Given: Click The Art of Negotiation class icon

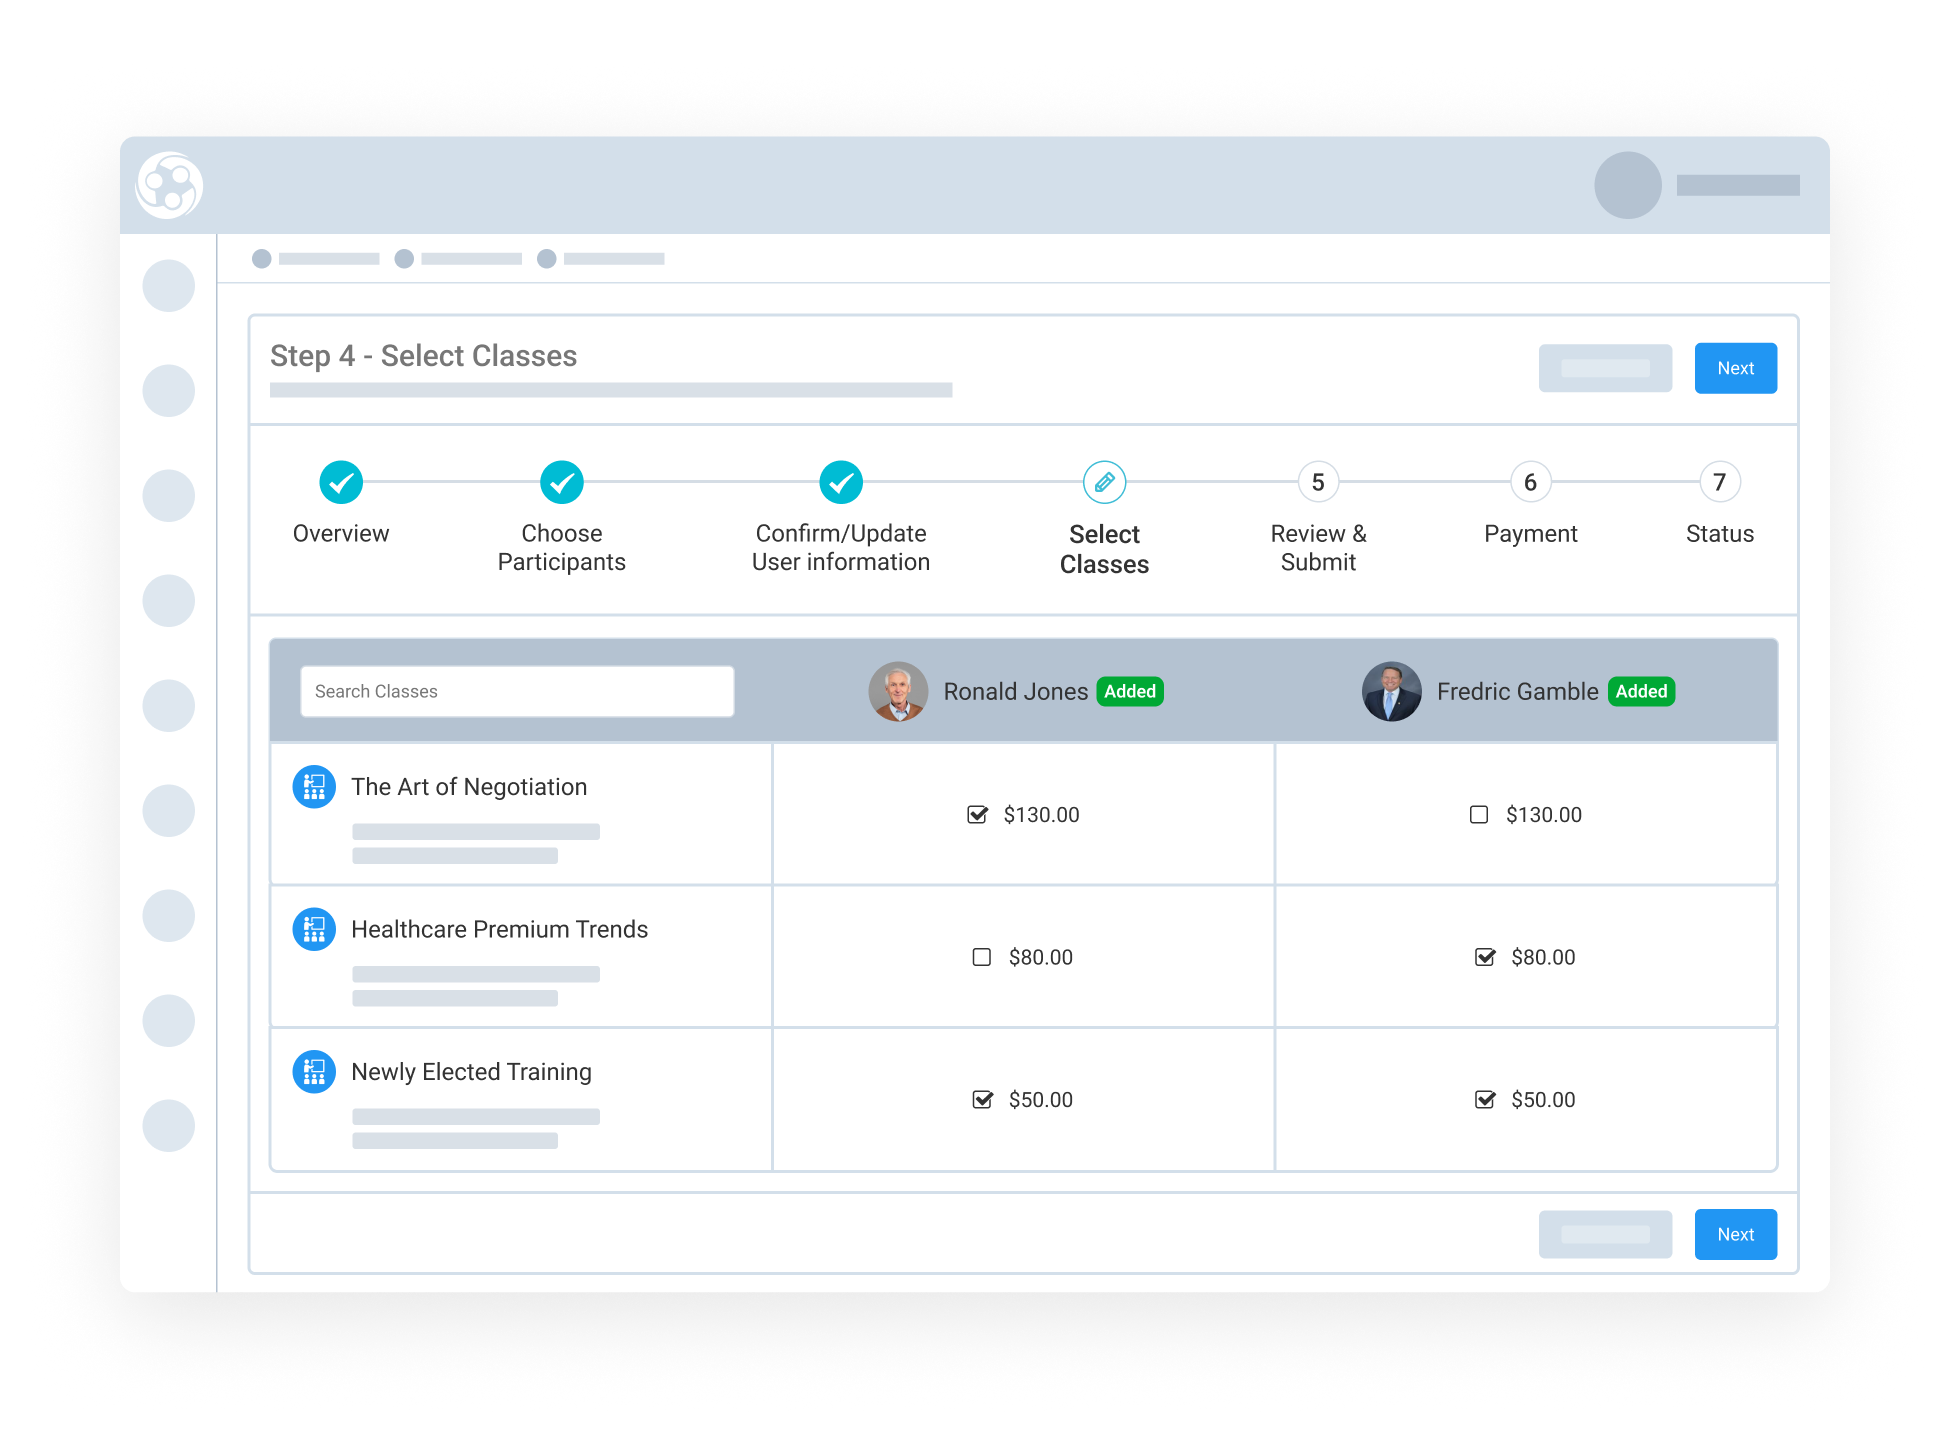Looking at the screenshot, I should click(313, 787).
